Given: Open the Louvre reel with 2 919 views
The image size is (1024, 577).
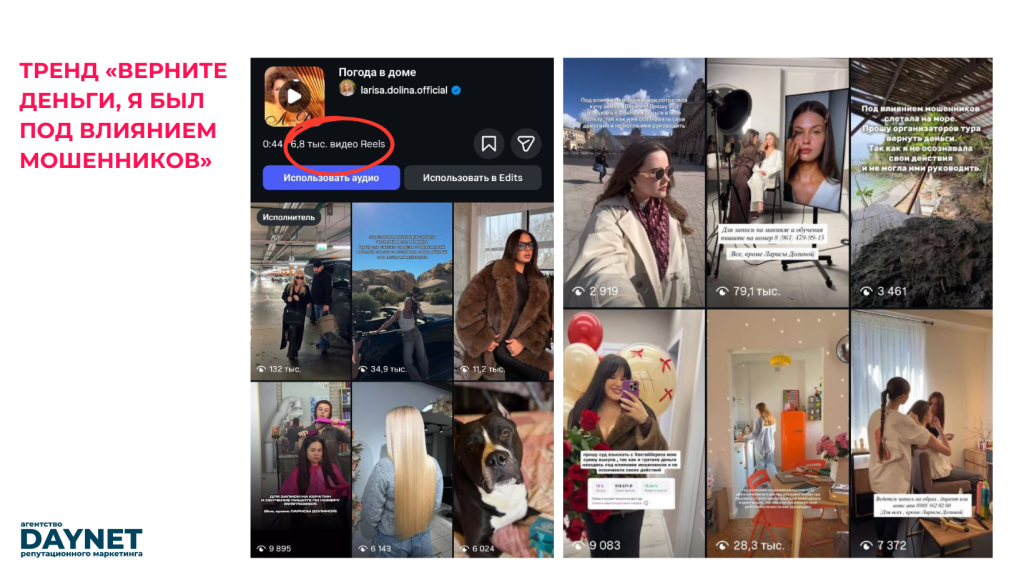Looking at the screenshot, I should click(x=634, y=183).
